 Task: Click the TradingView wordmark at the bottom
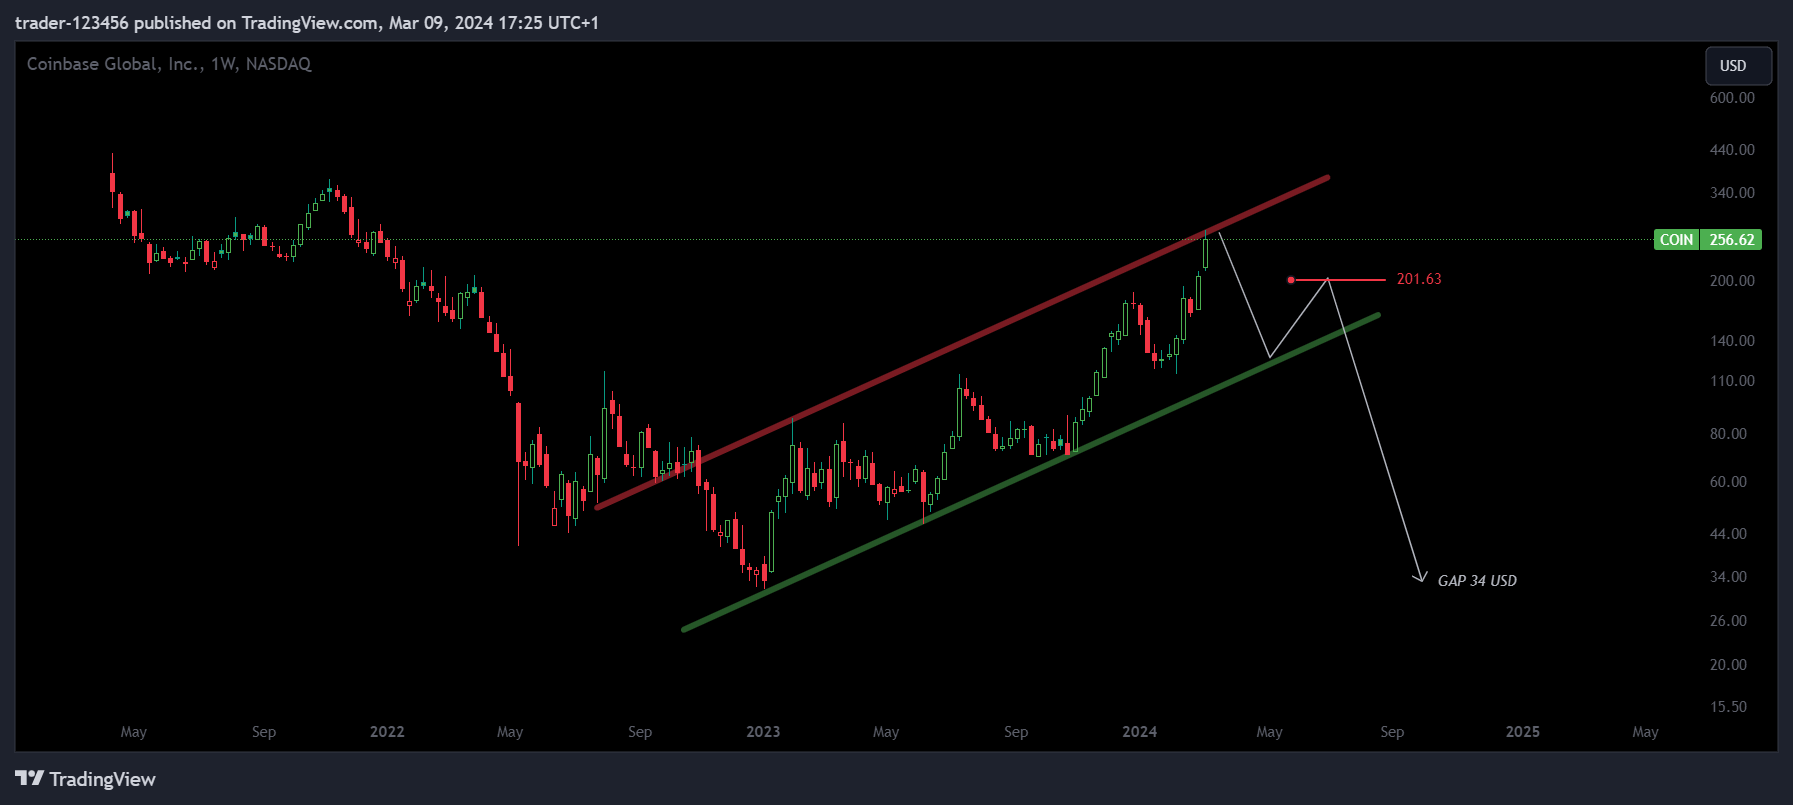[103, 779]
